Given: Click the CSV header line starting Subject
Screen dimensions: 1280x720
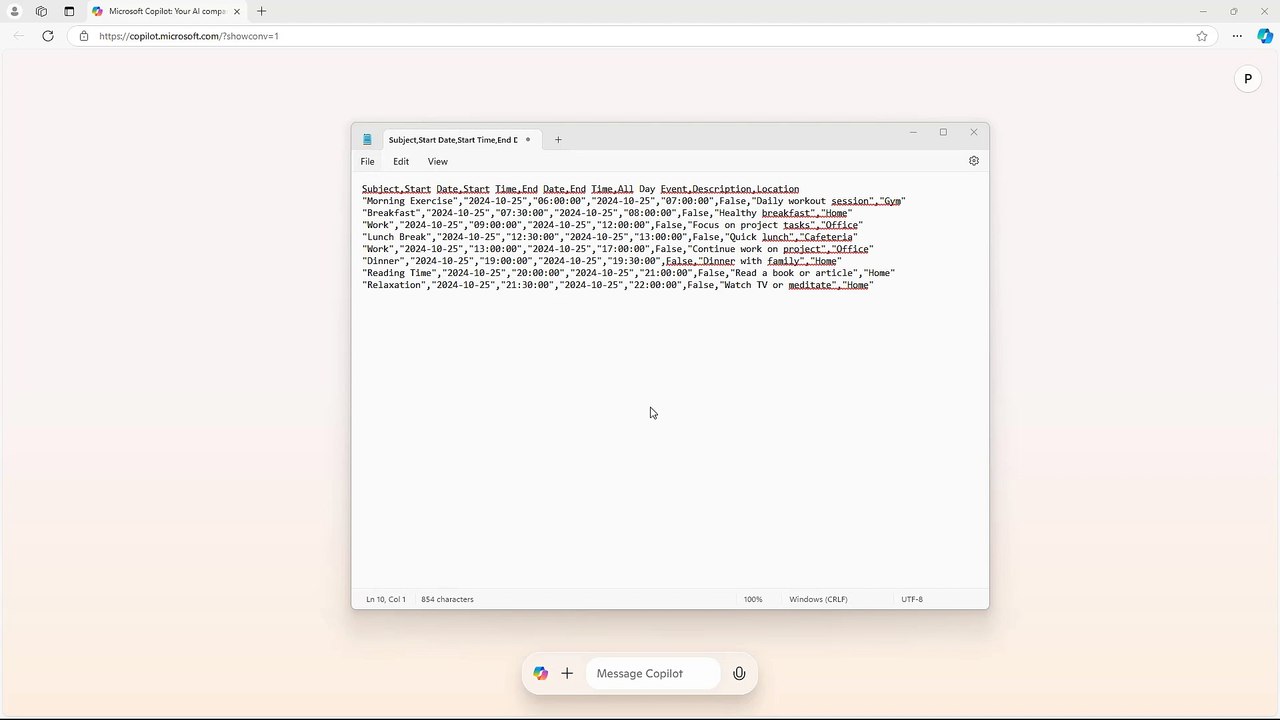Looking at the screenshot, I should click(580, 189).
